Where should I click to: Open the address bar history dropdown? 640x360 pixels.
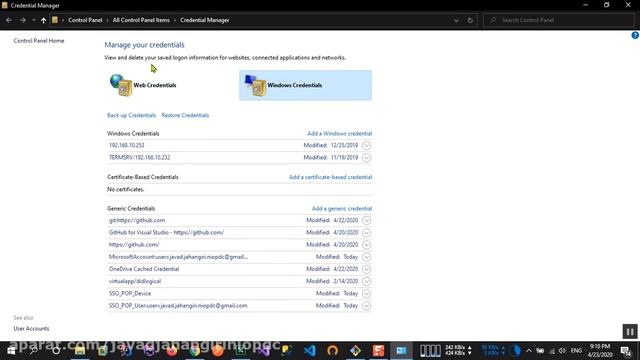[x=456, y=20]
